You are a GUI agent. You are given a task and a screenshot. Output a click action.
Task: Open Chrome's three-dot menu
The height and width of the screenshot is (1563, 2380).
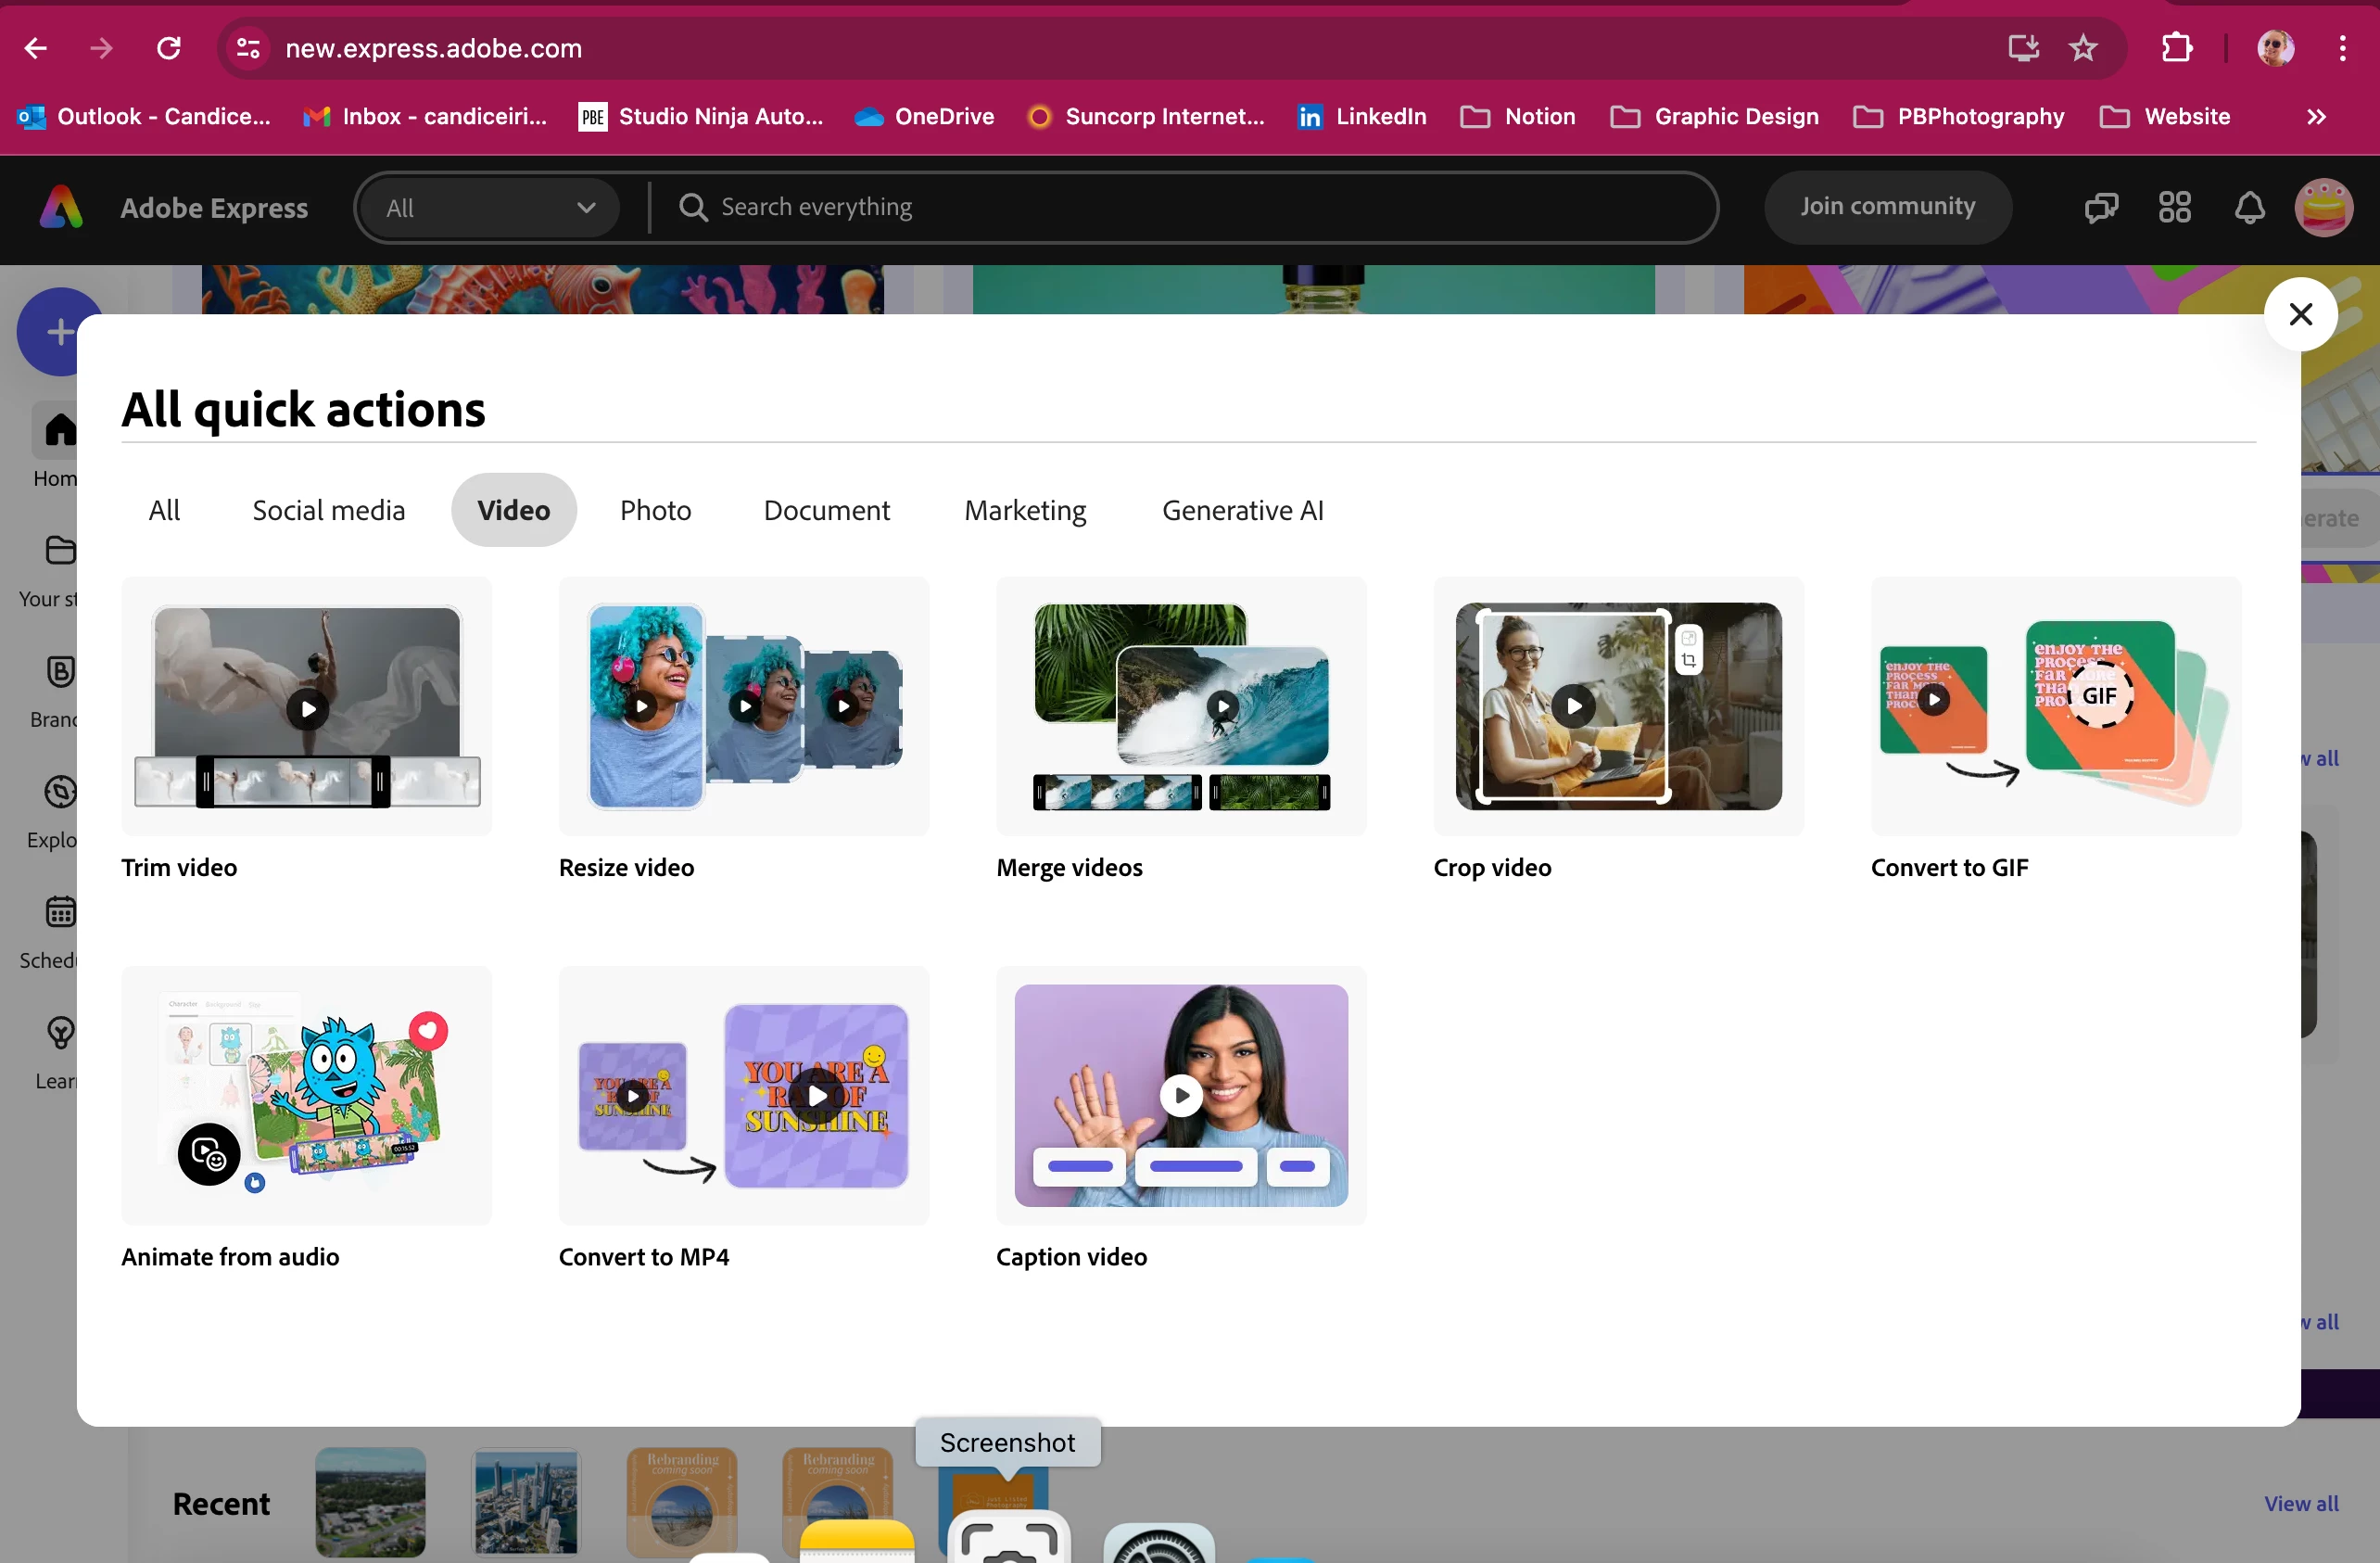(x=2342, y=48)
